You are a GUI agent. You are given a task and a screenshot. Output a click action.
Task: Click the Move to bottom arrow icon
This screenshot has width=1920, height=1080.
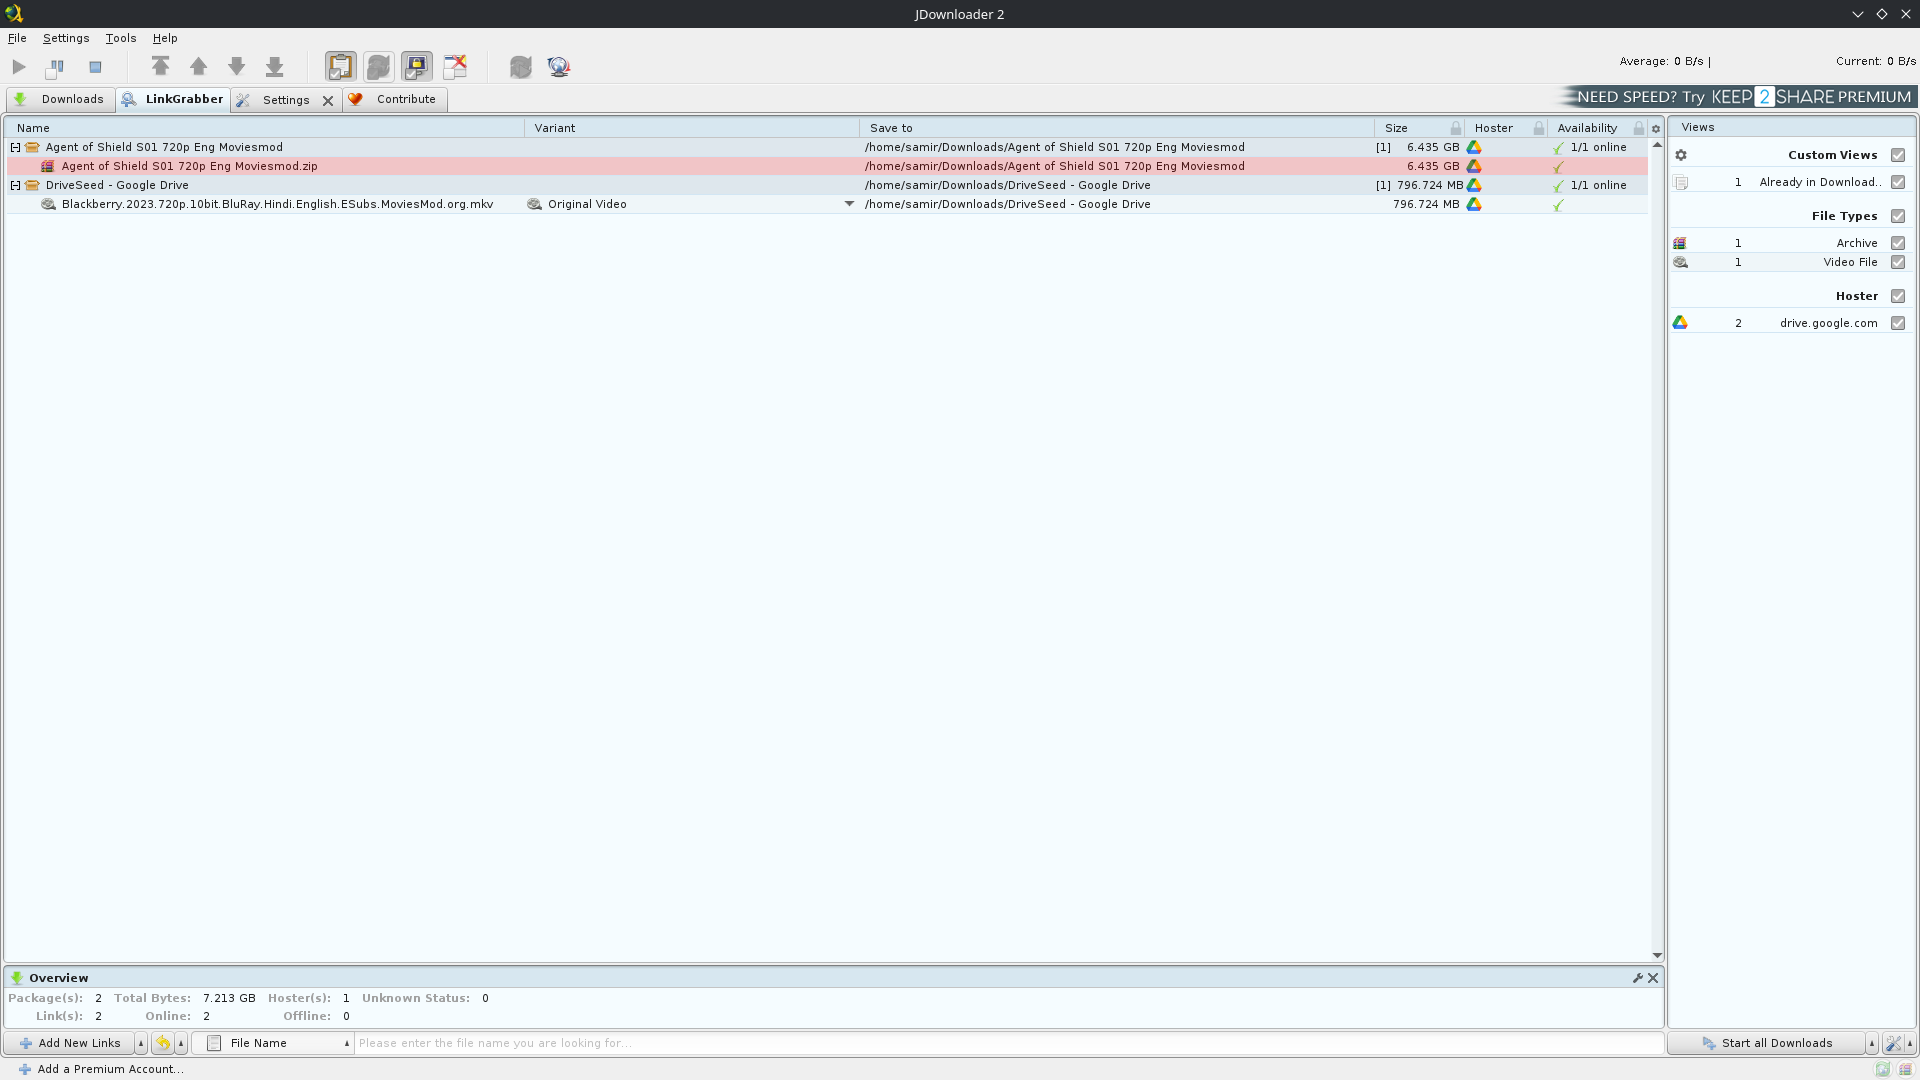[274, 67]
